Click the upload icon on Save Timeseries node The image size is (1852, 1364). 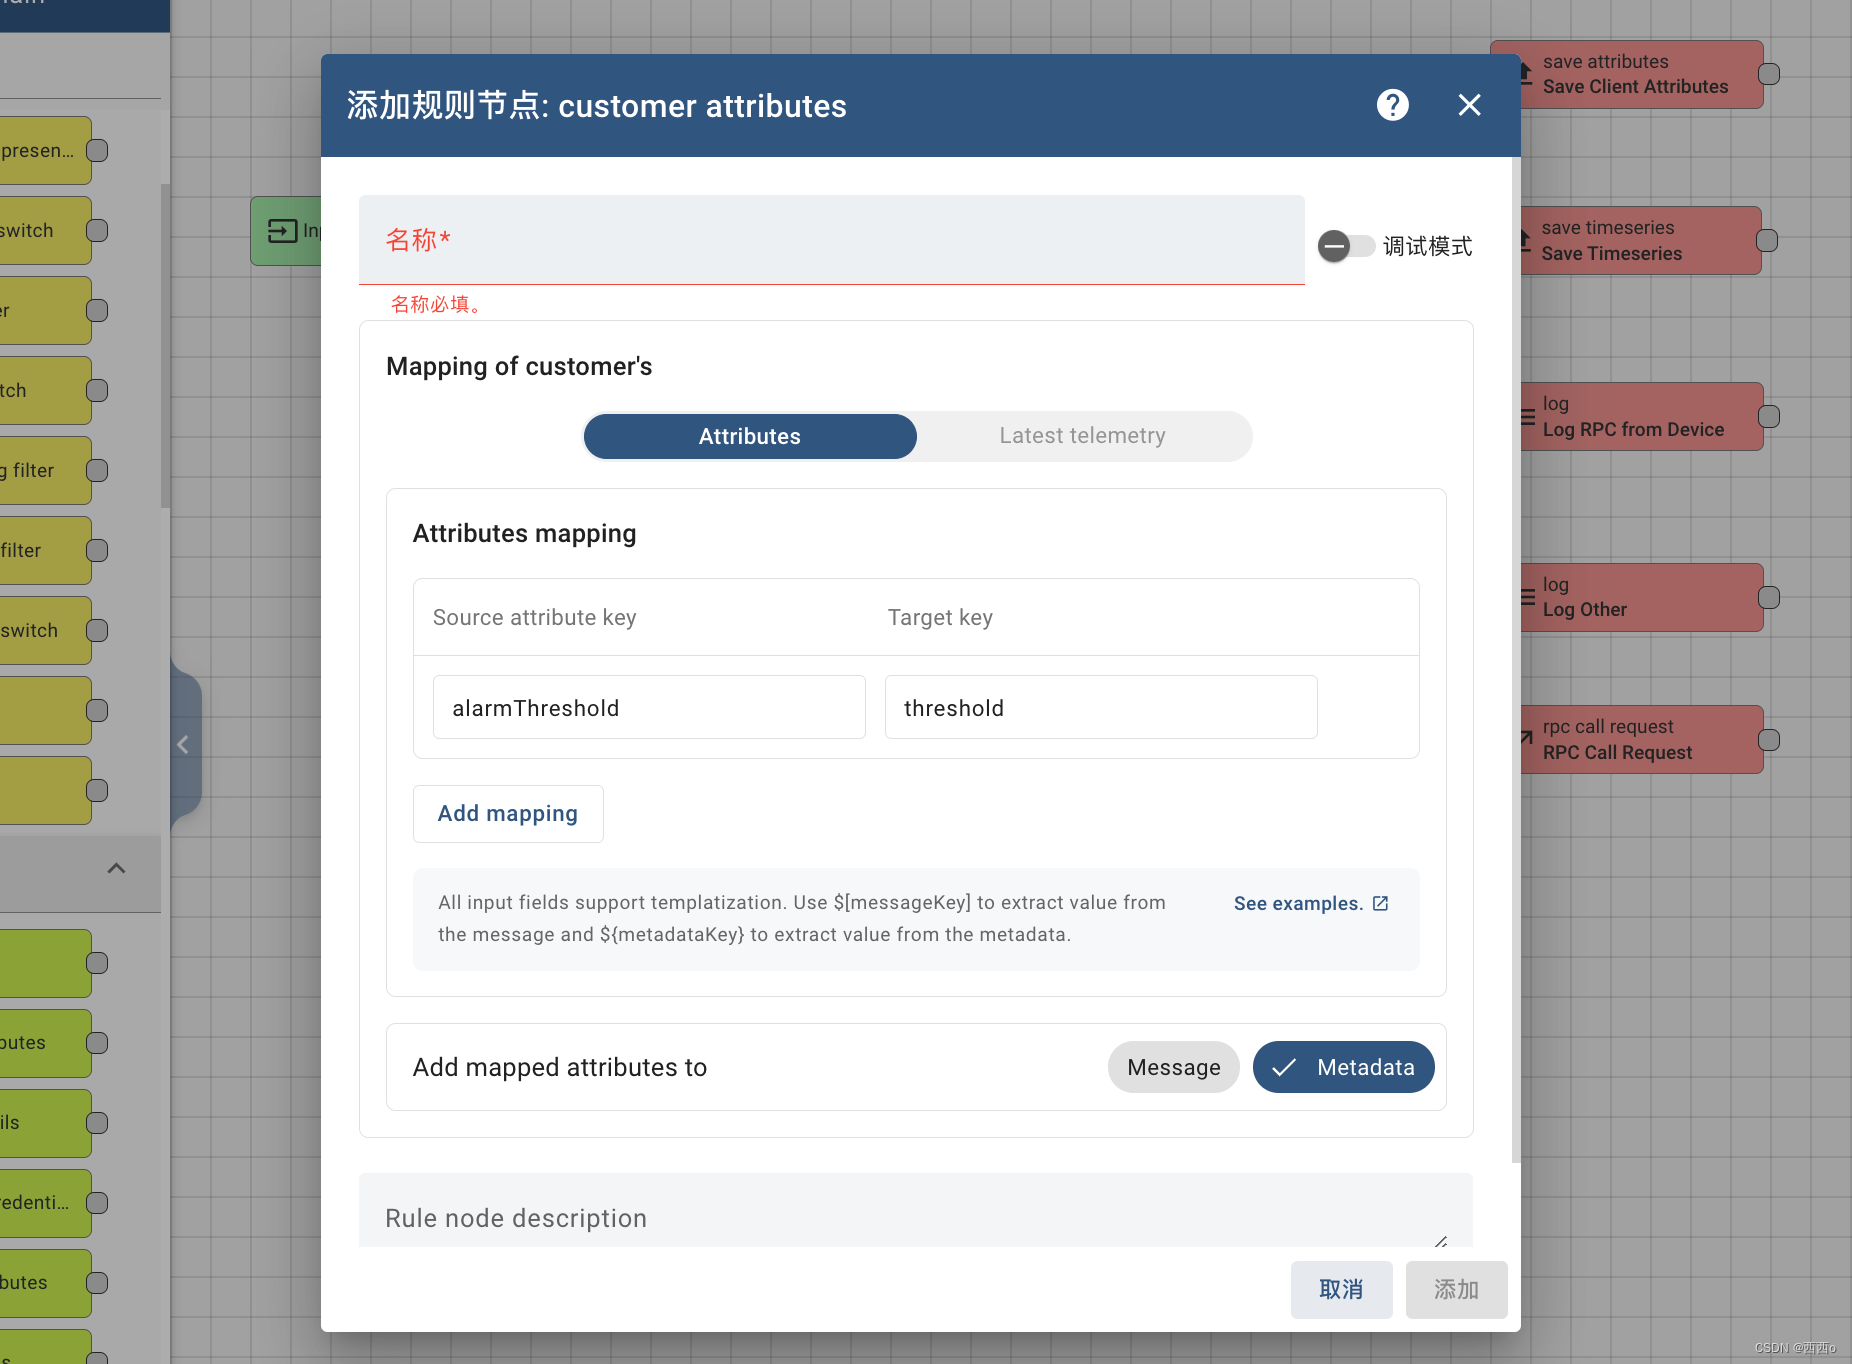coord(1523,239)
